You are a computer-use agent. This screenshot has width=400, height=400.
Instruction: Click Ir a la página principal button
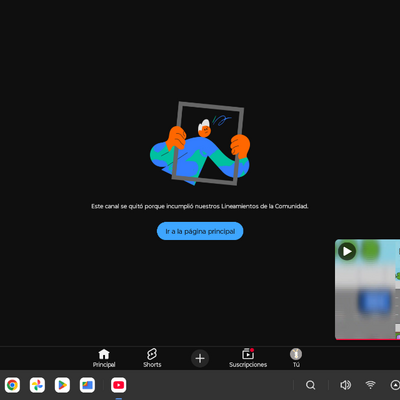pos(200,231)
